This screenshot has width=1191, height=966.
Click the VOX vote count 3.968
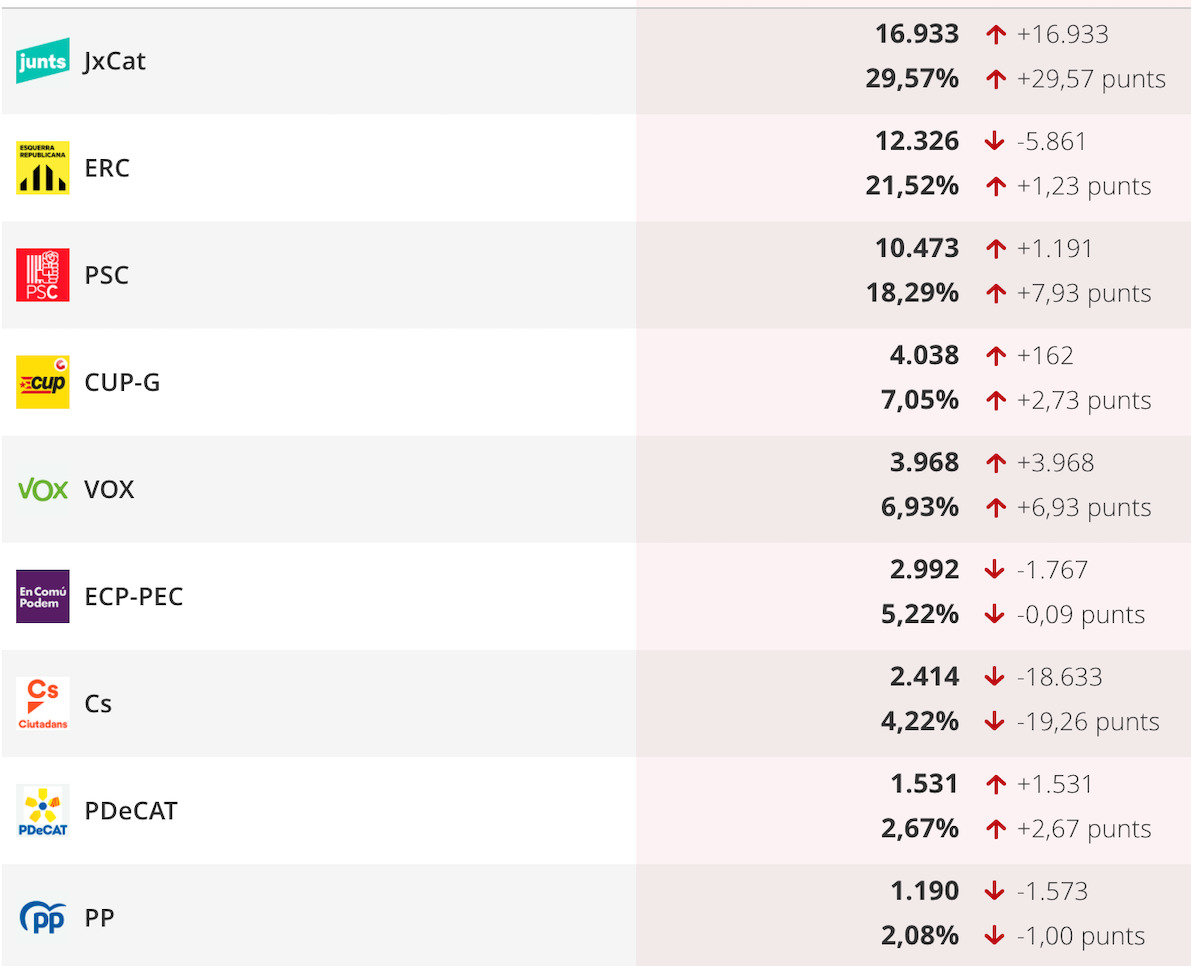924,462
